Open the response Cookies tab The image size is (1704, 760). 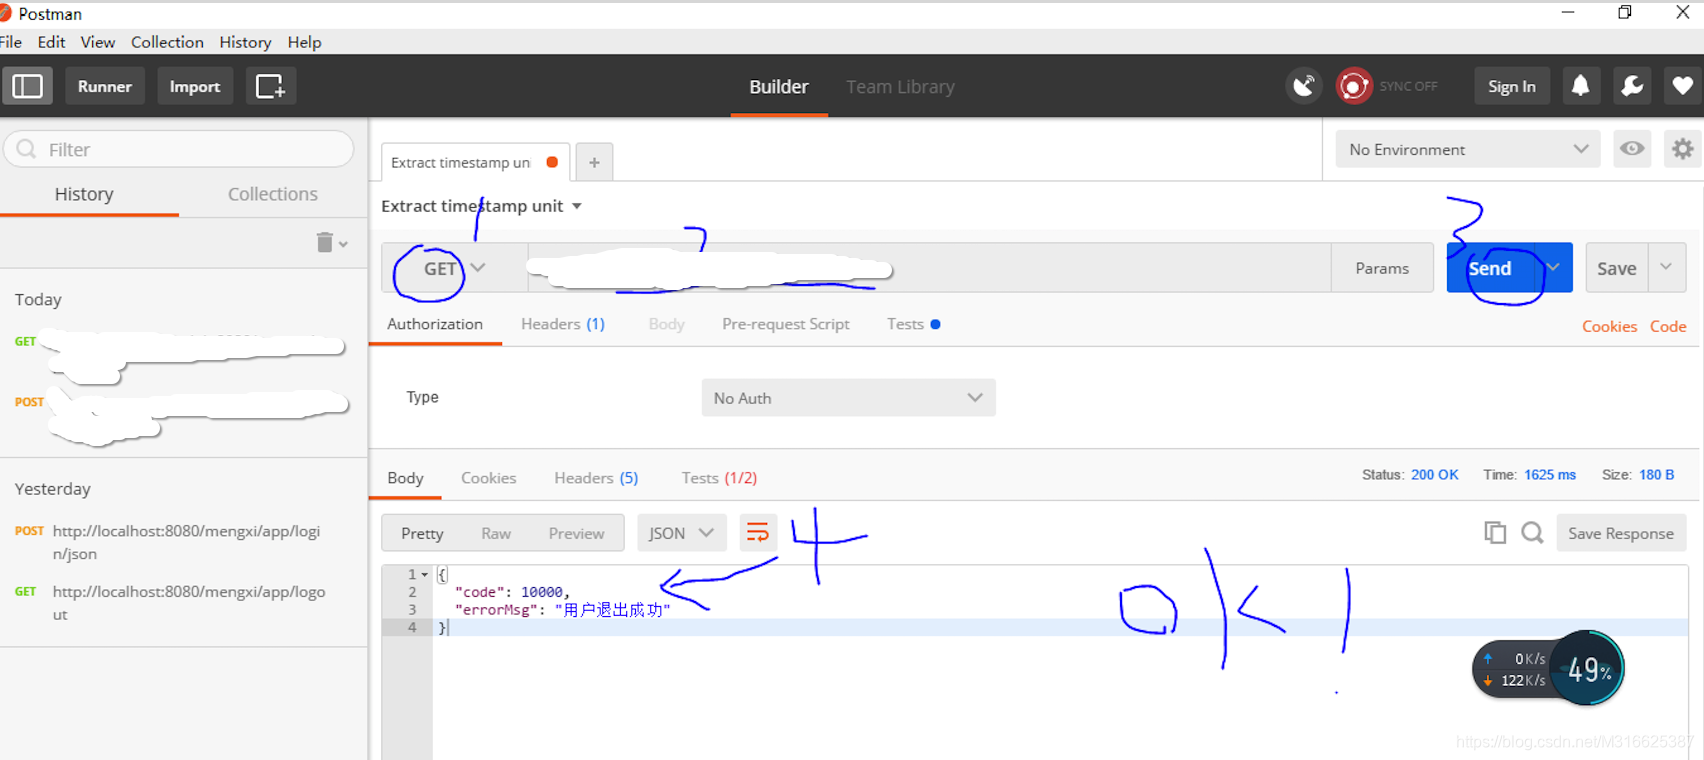pos(489,478)
